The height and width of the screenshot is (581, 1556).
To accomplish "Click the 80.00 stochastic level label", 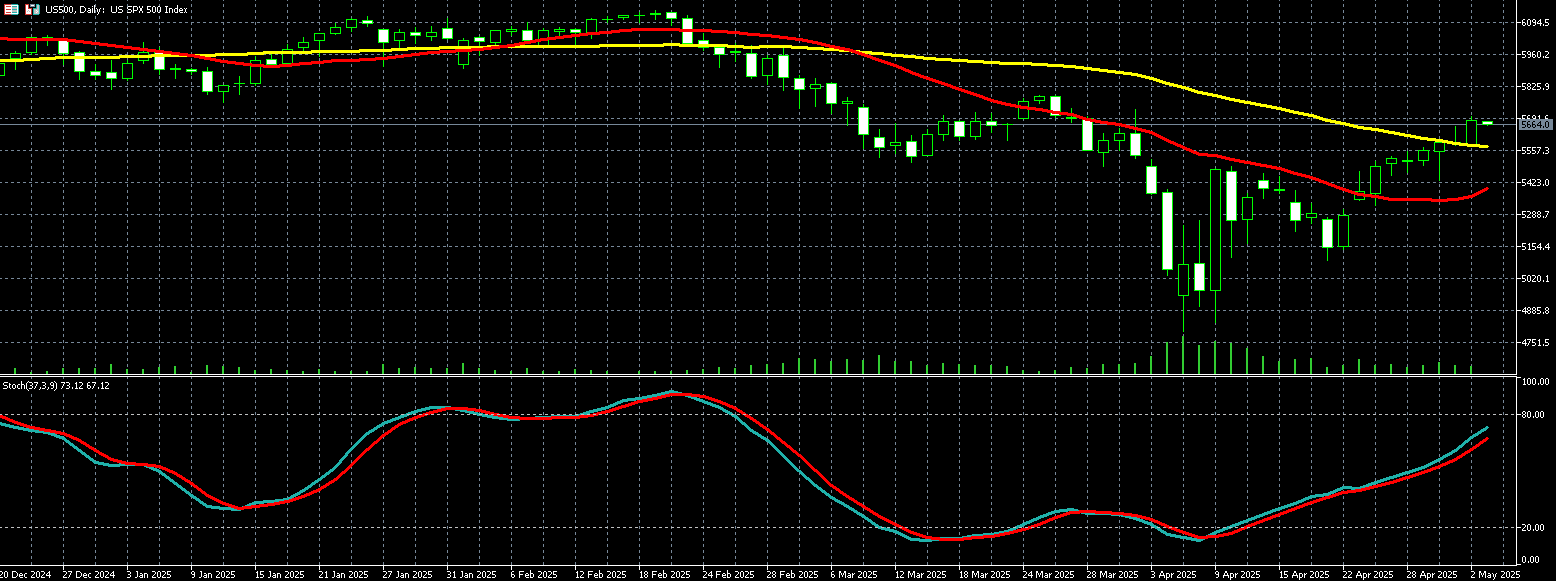I will [x=1535, y=413].
